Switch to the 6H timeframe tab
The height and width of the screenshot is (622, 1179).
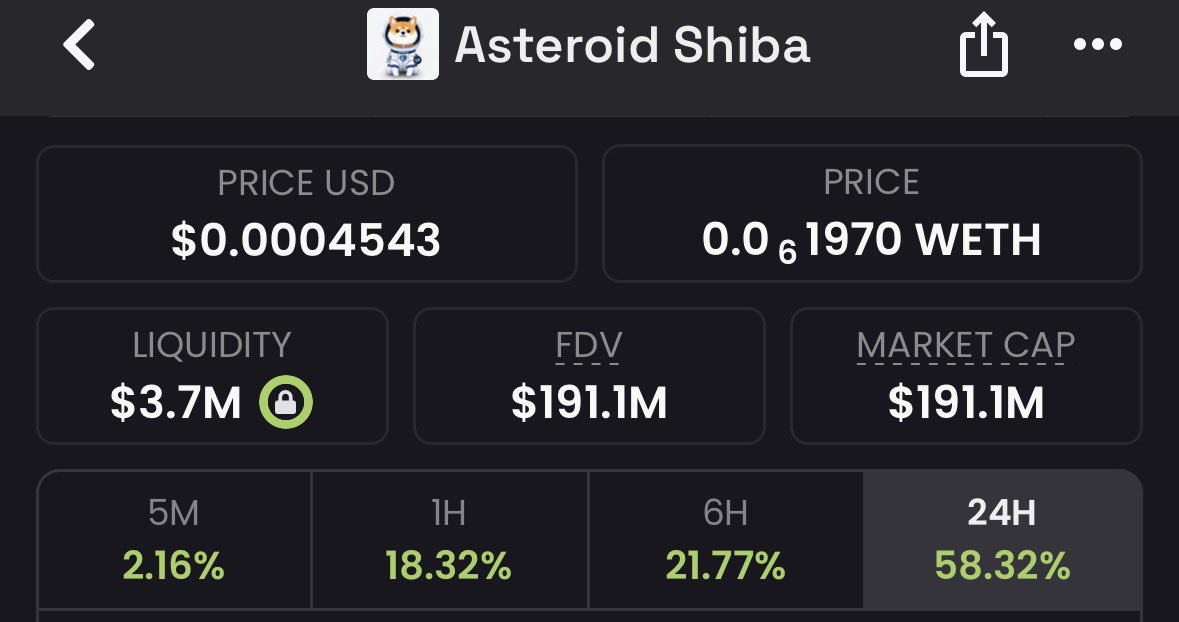[x=725, y=540]
